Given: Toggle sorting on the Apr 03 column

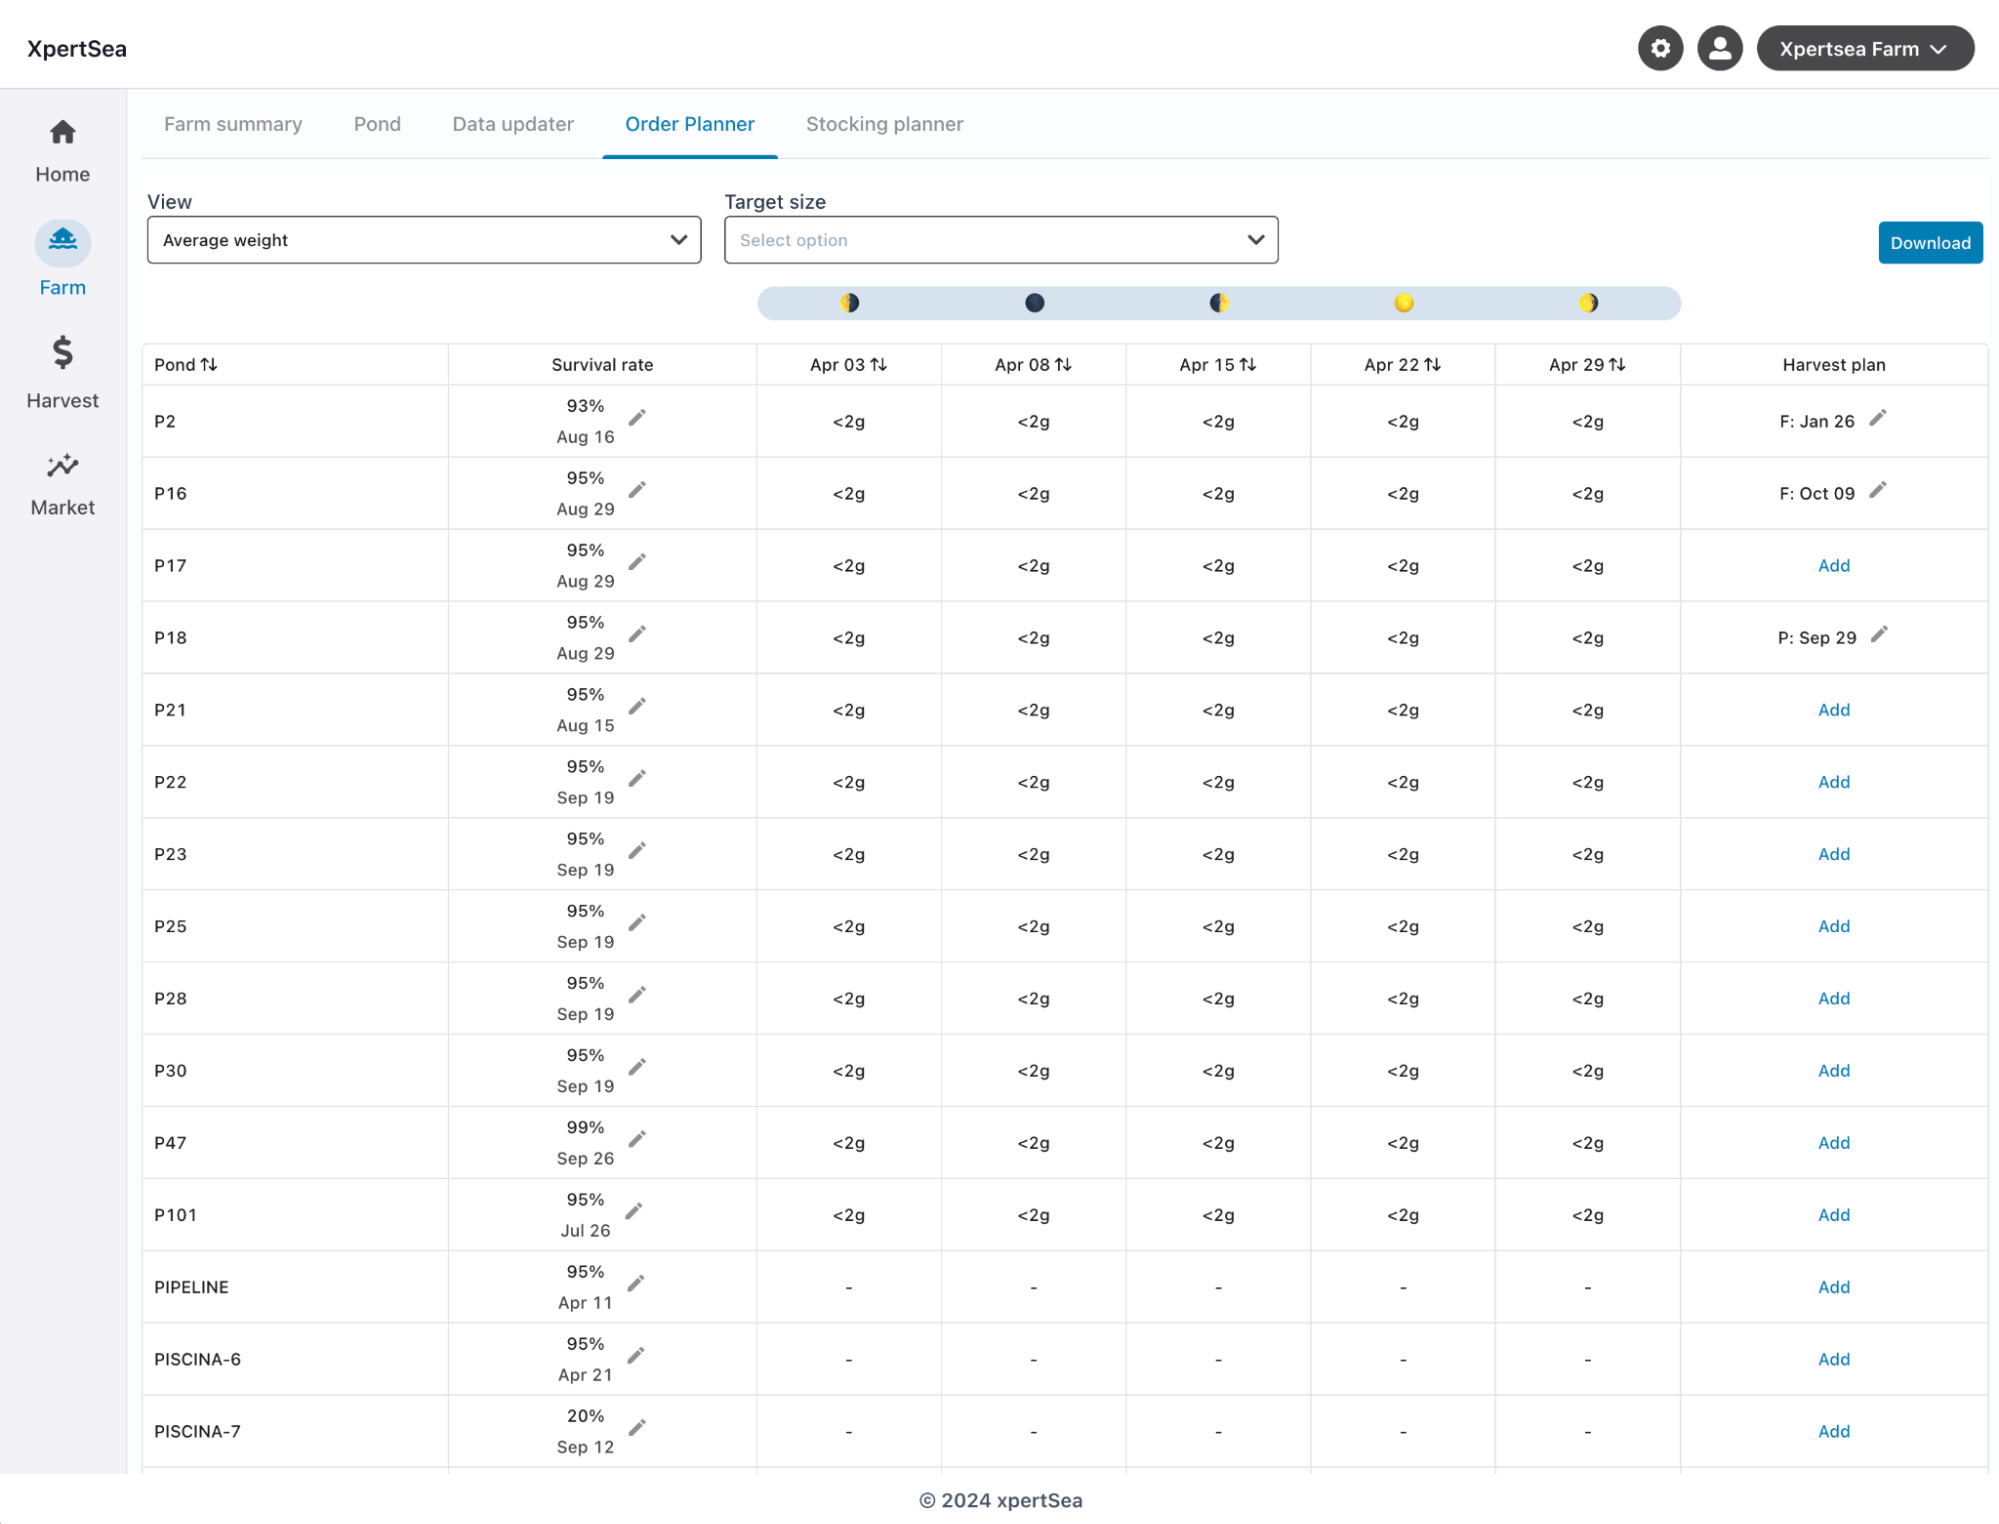Looking at the screenshot, I should pyautogui.click(x=879, y=364).
